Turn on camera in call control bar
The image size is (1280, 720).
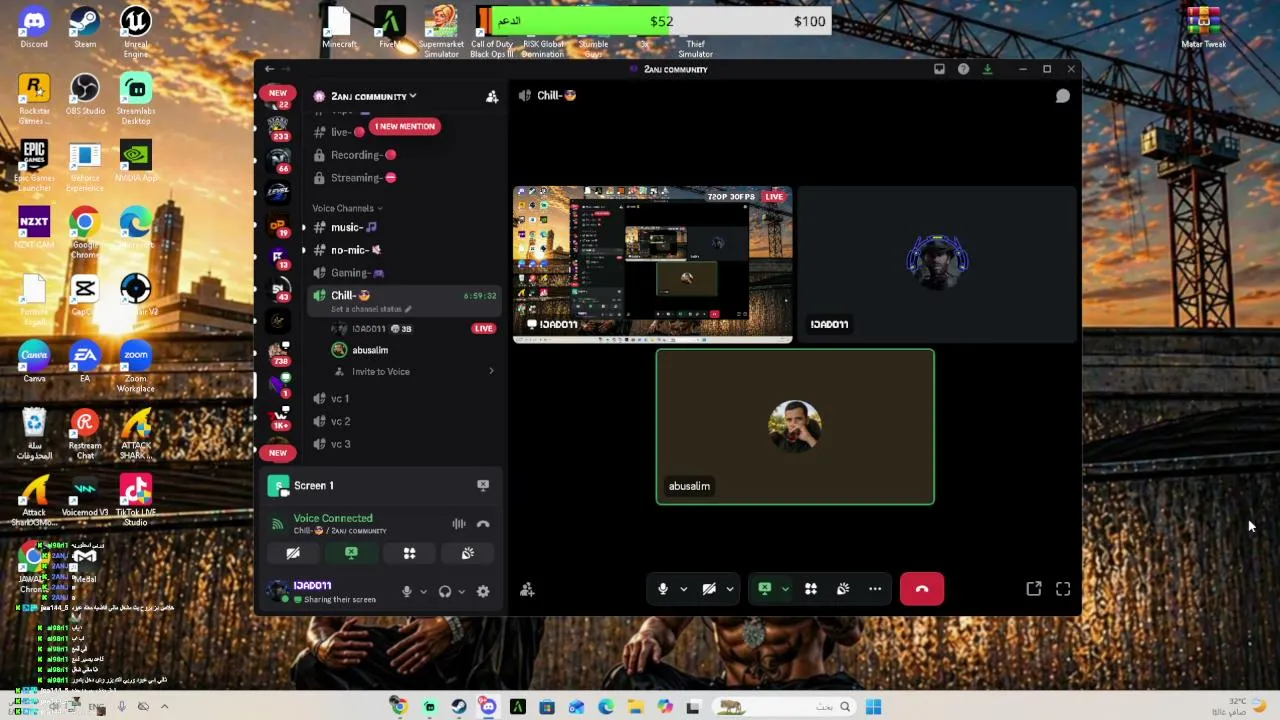(709, 589)
